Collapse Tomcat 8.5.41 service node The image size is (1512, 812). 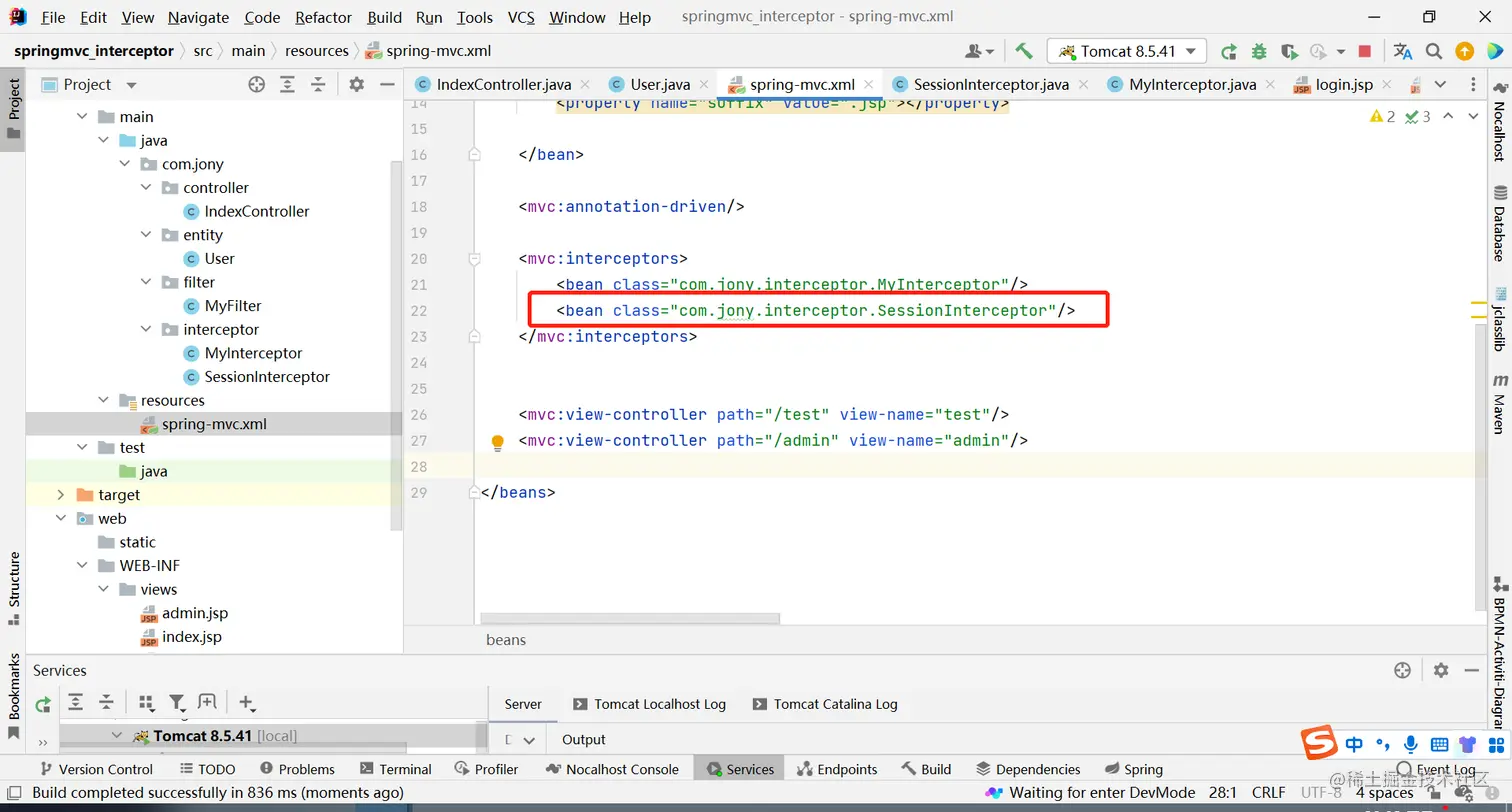click(118, 736)
